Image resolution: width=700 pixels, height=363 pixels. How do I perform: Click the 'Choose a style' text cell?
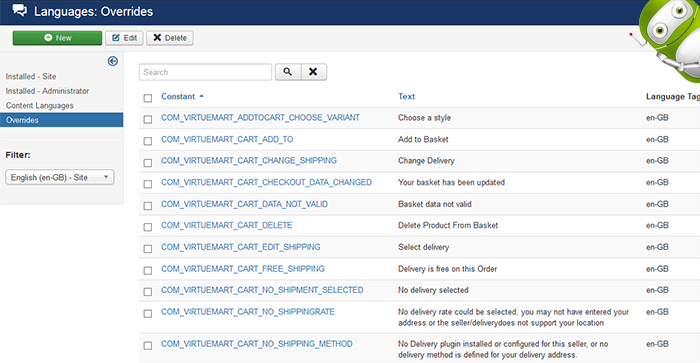[425, 117]
